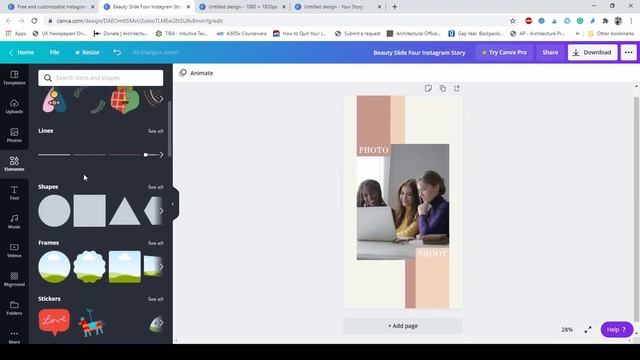The width and height of the screenshot is (640, 360).
Task: Click the Undo arrow icon
Action: (x=117, y=52)
